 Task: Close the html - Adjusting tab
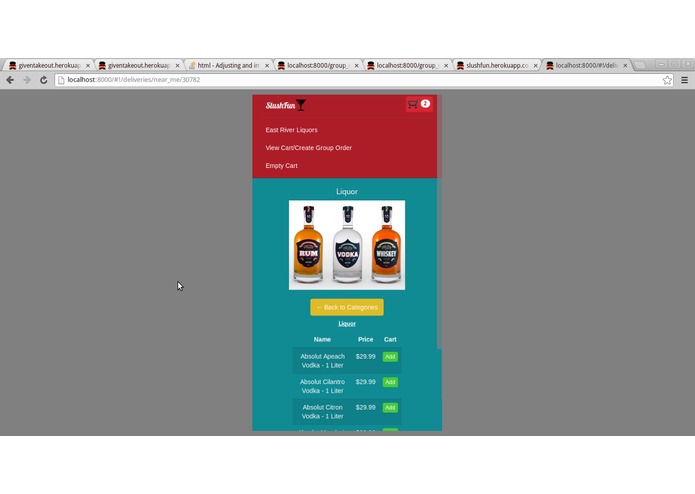click(267, 66)
